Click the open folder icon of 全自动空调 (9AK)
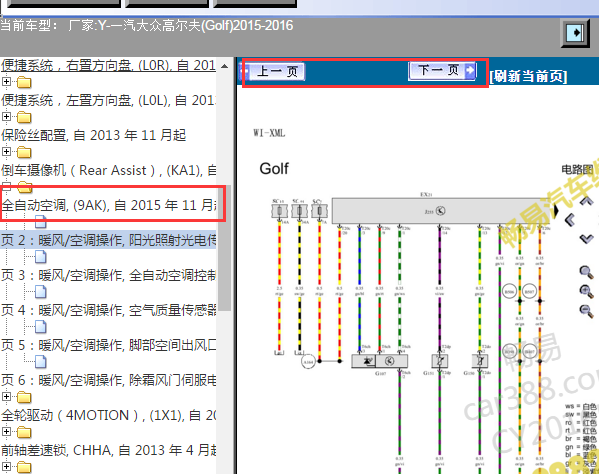599x474 pixels. [25, 187]
